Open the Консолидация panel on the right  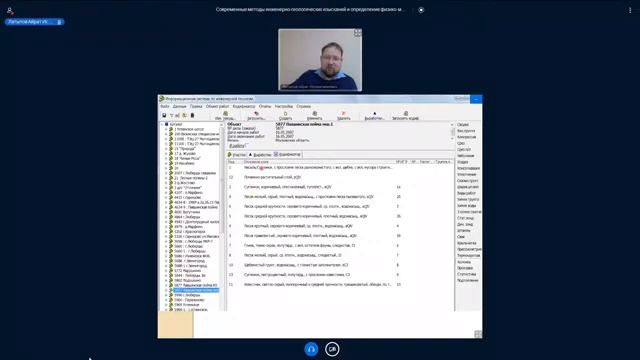[468, 168]
